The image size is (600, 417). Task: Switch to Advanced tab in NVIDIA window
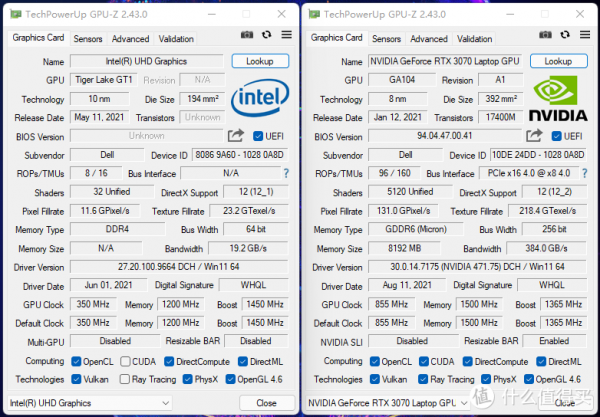coord(429,39)
